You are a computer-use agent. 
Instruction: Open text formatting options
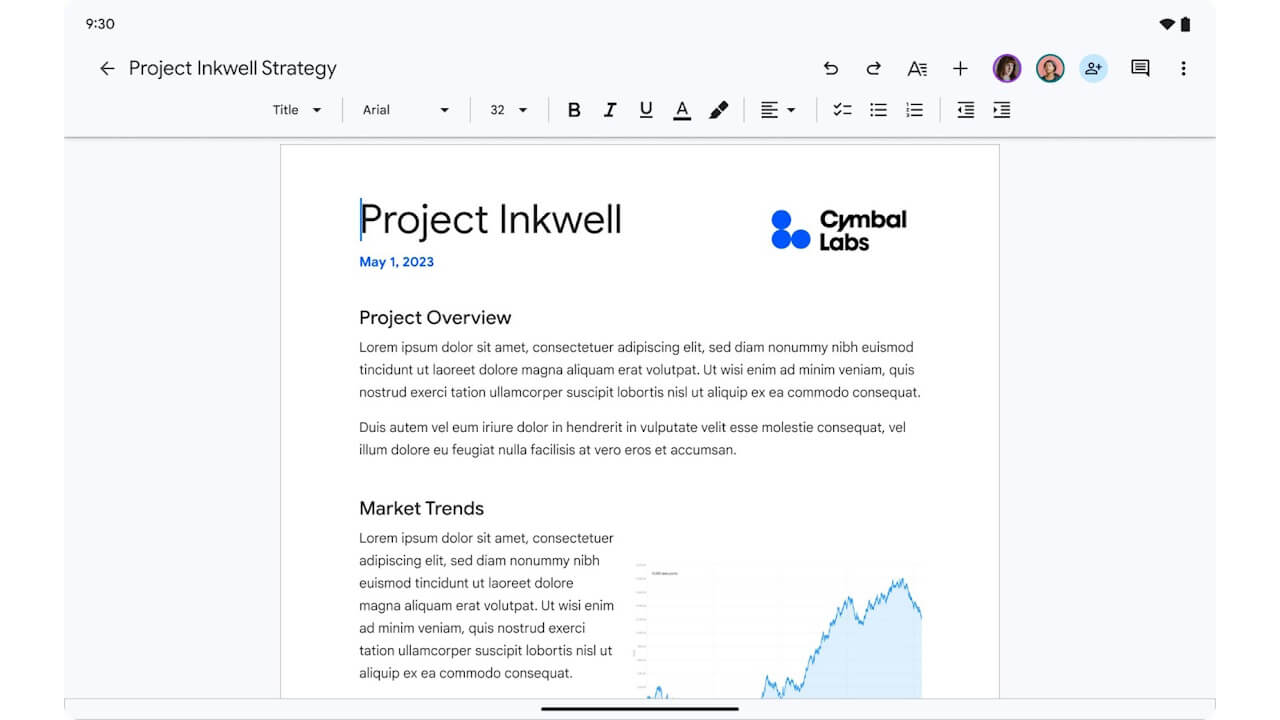[x=917, y=68]
